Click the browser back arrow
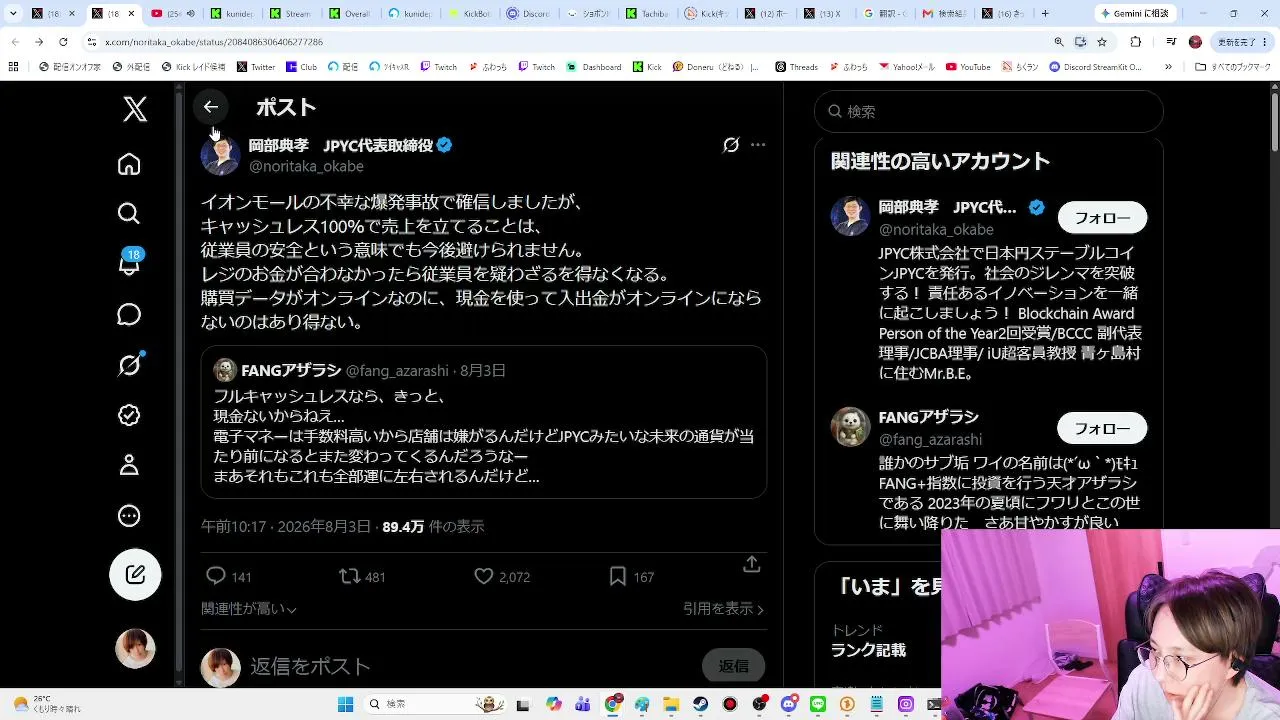 point(14,42)
